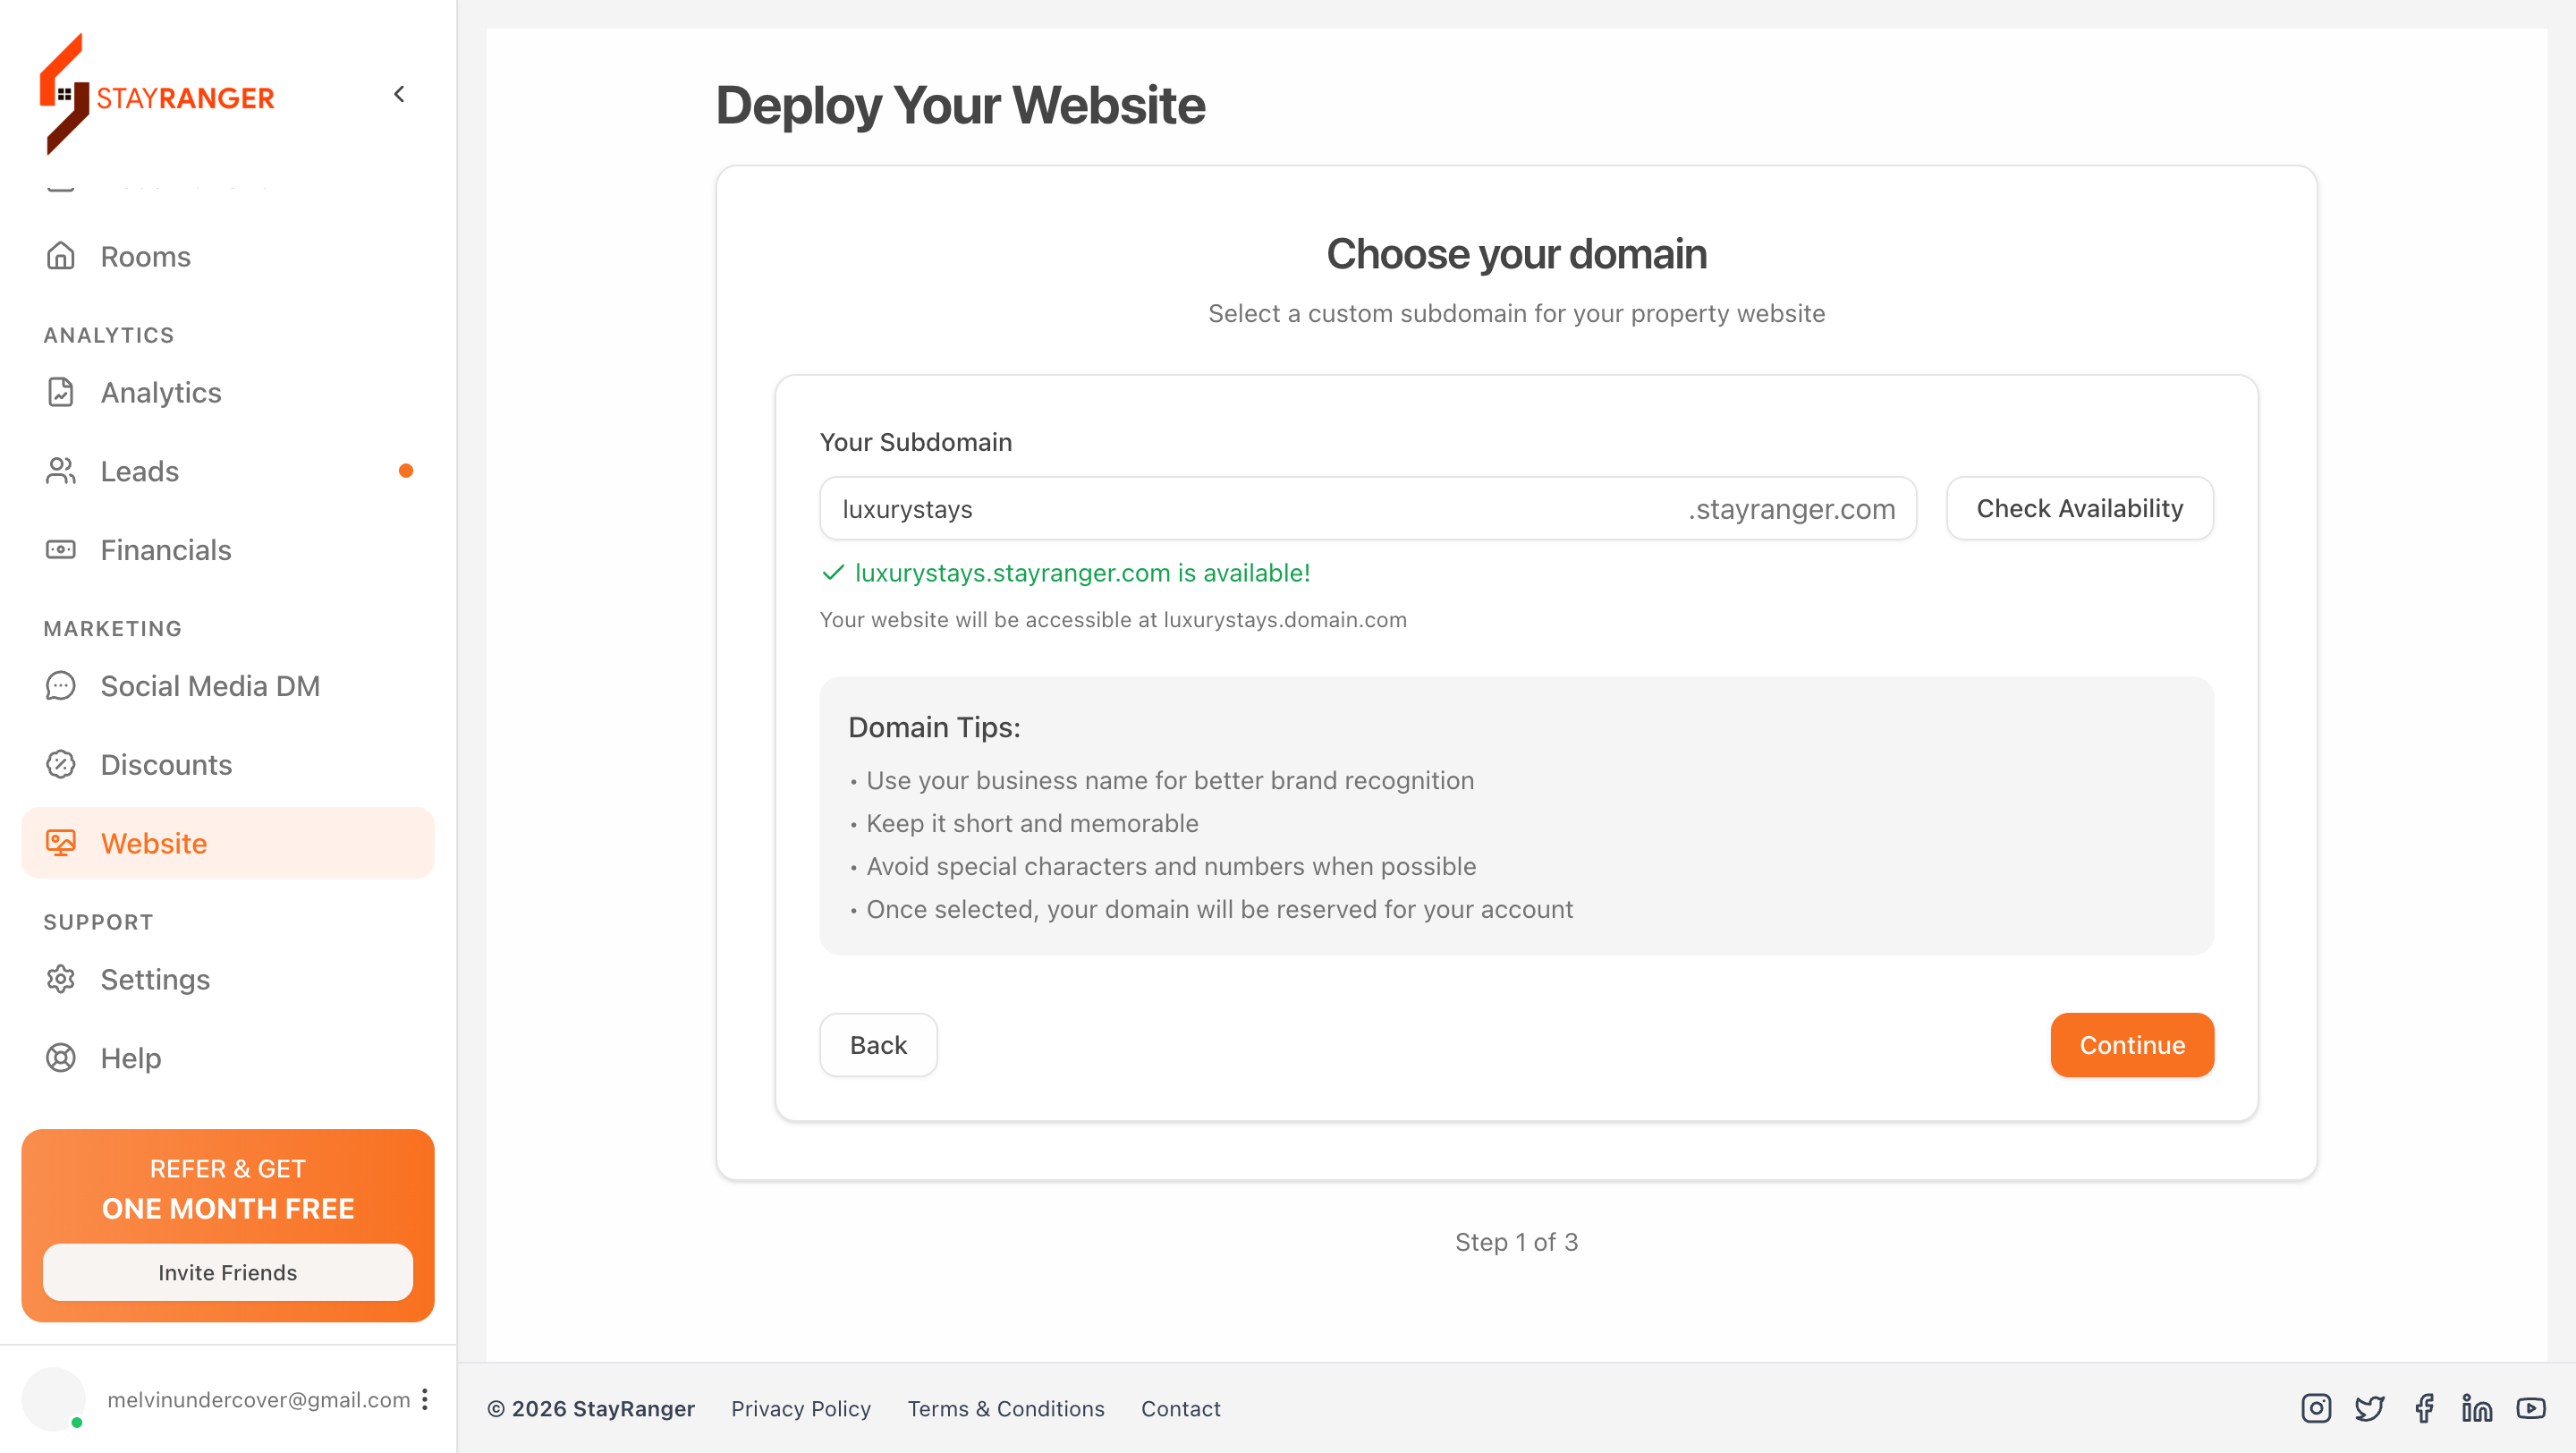This screenshot has width=2576, height=1453.
Task: Click the StayRanger logo
Action: point(157,95)
